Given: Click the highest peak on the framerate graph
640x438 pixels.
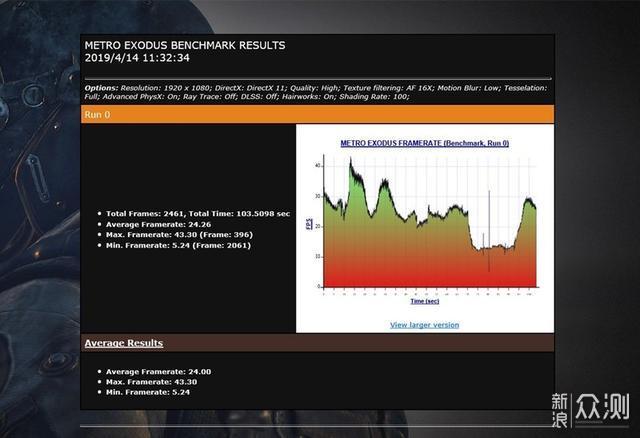Looking at the screenshot, I should point(349,162).
